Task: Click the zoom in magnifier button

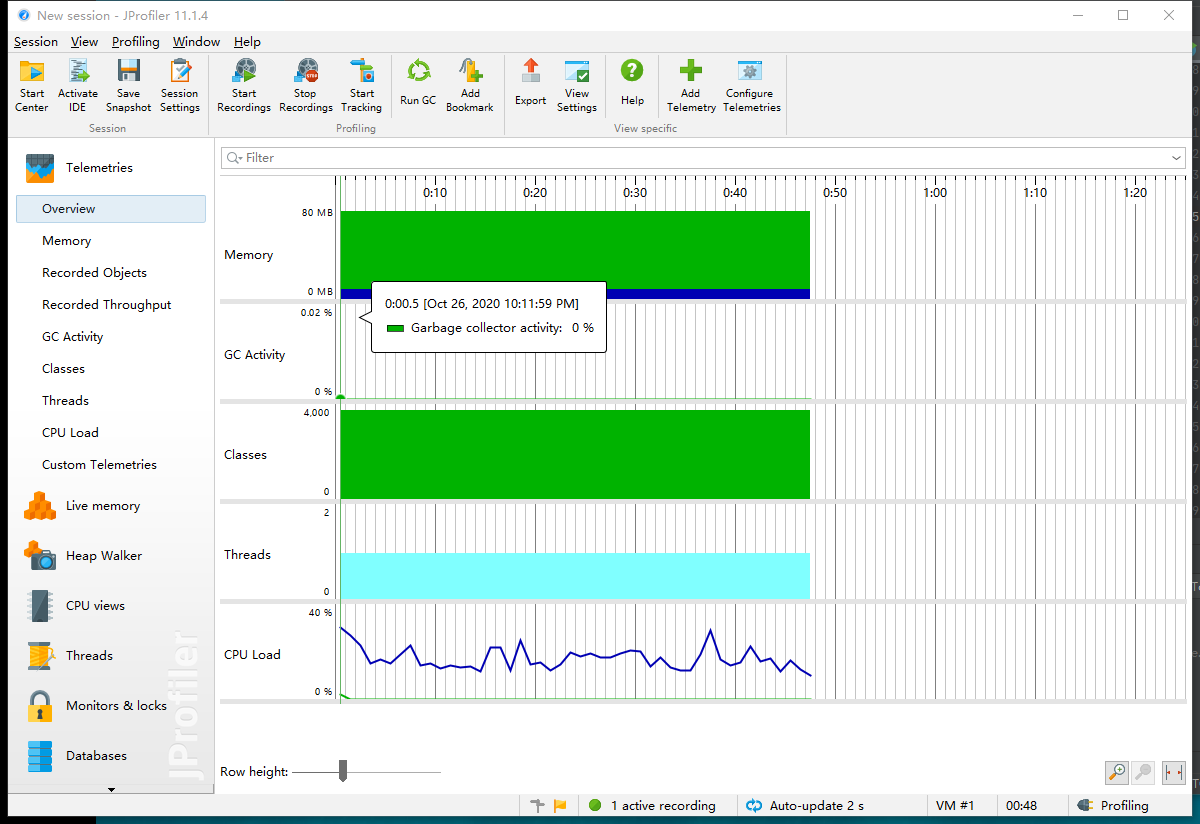Action: [x=1117, y=772]
